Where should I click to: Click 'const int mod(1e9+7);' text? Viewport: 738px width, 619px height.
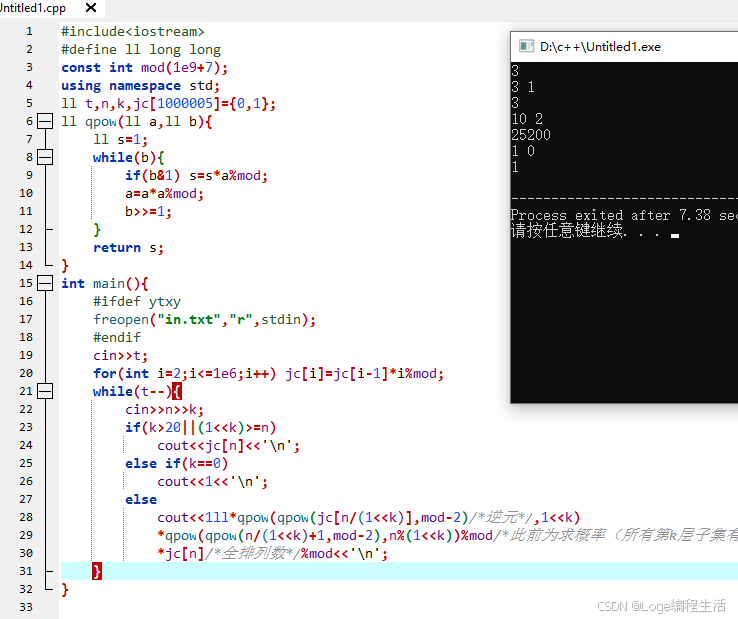coord(144,68)
